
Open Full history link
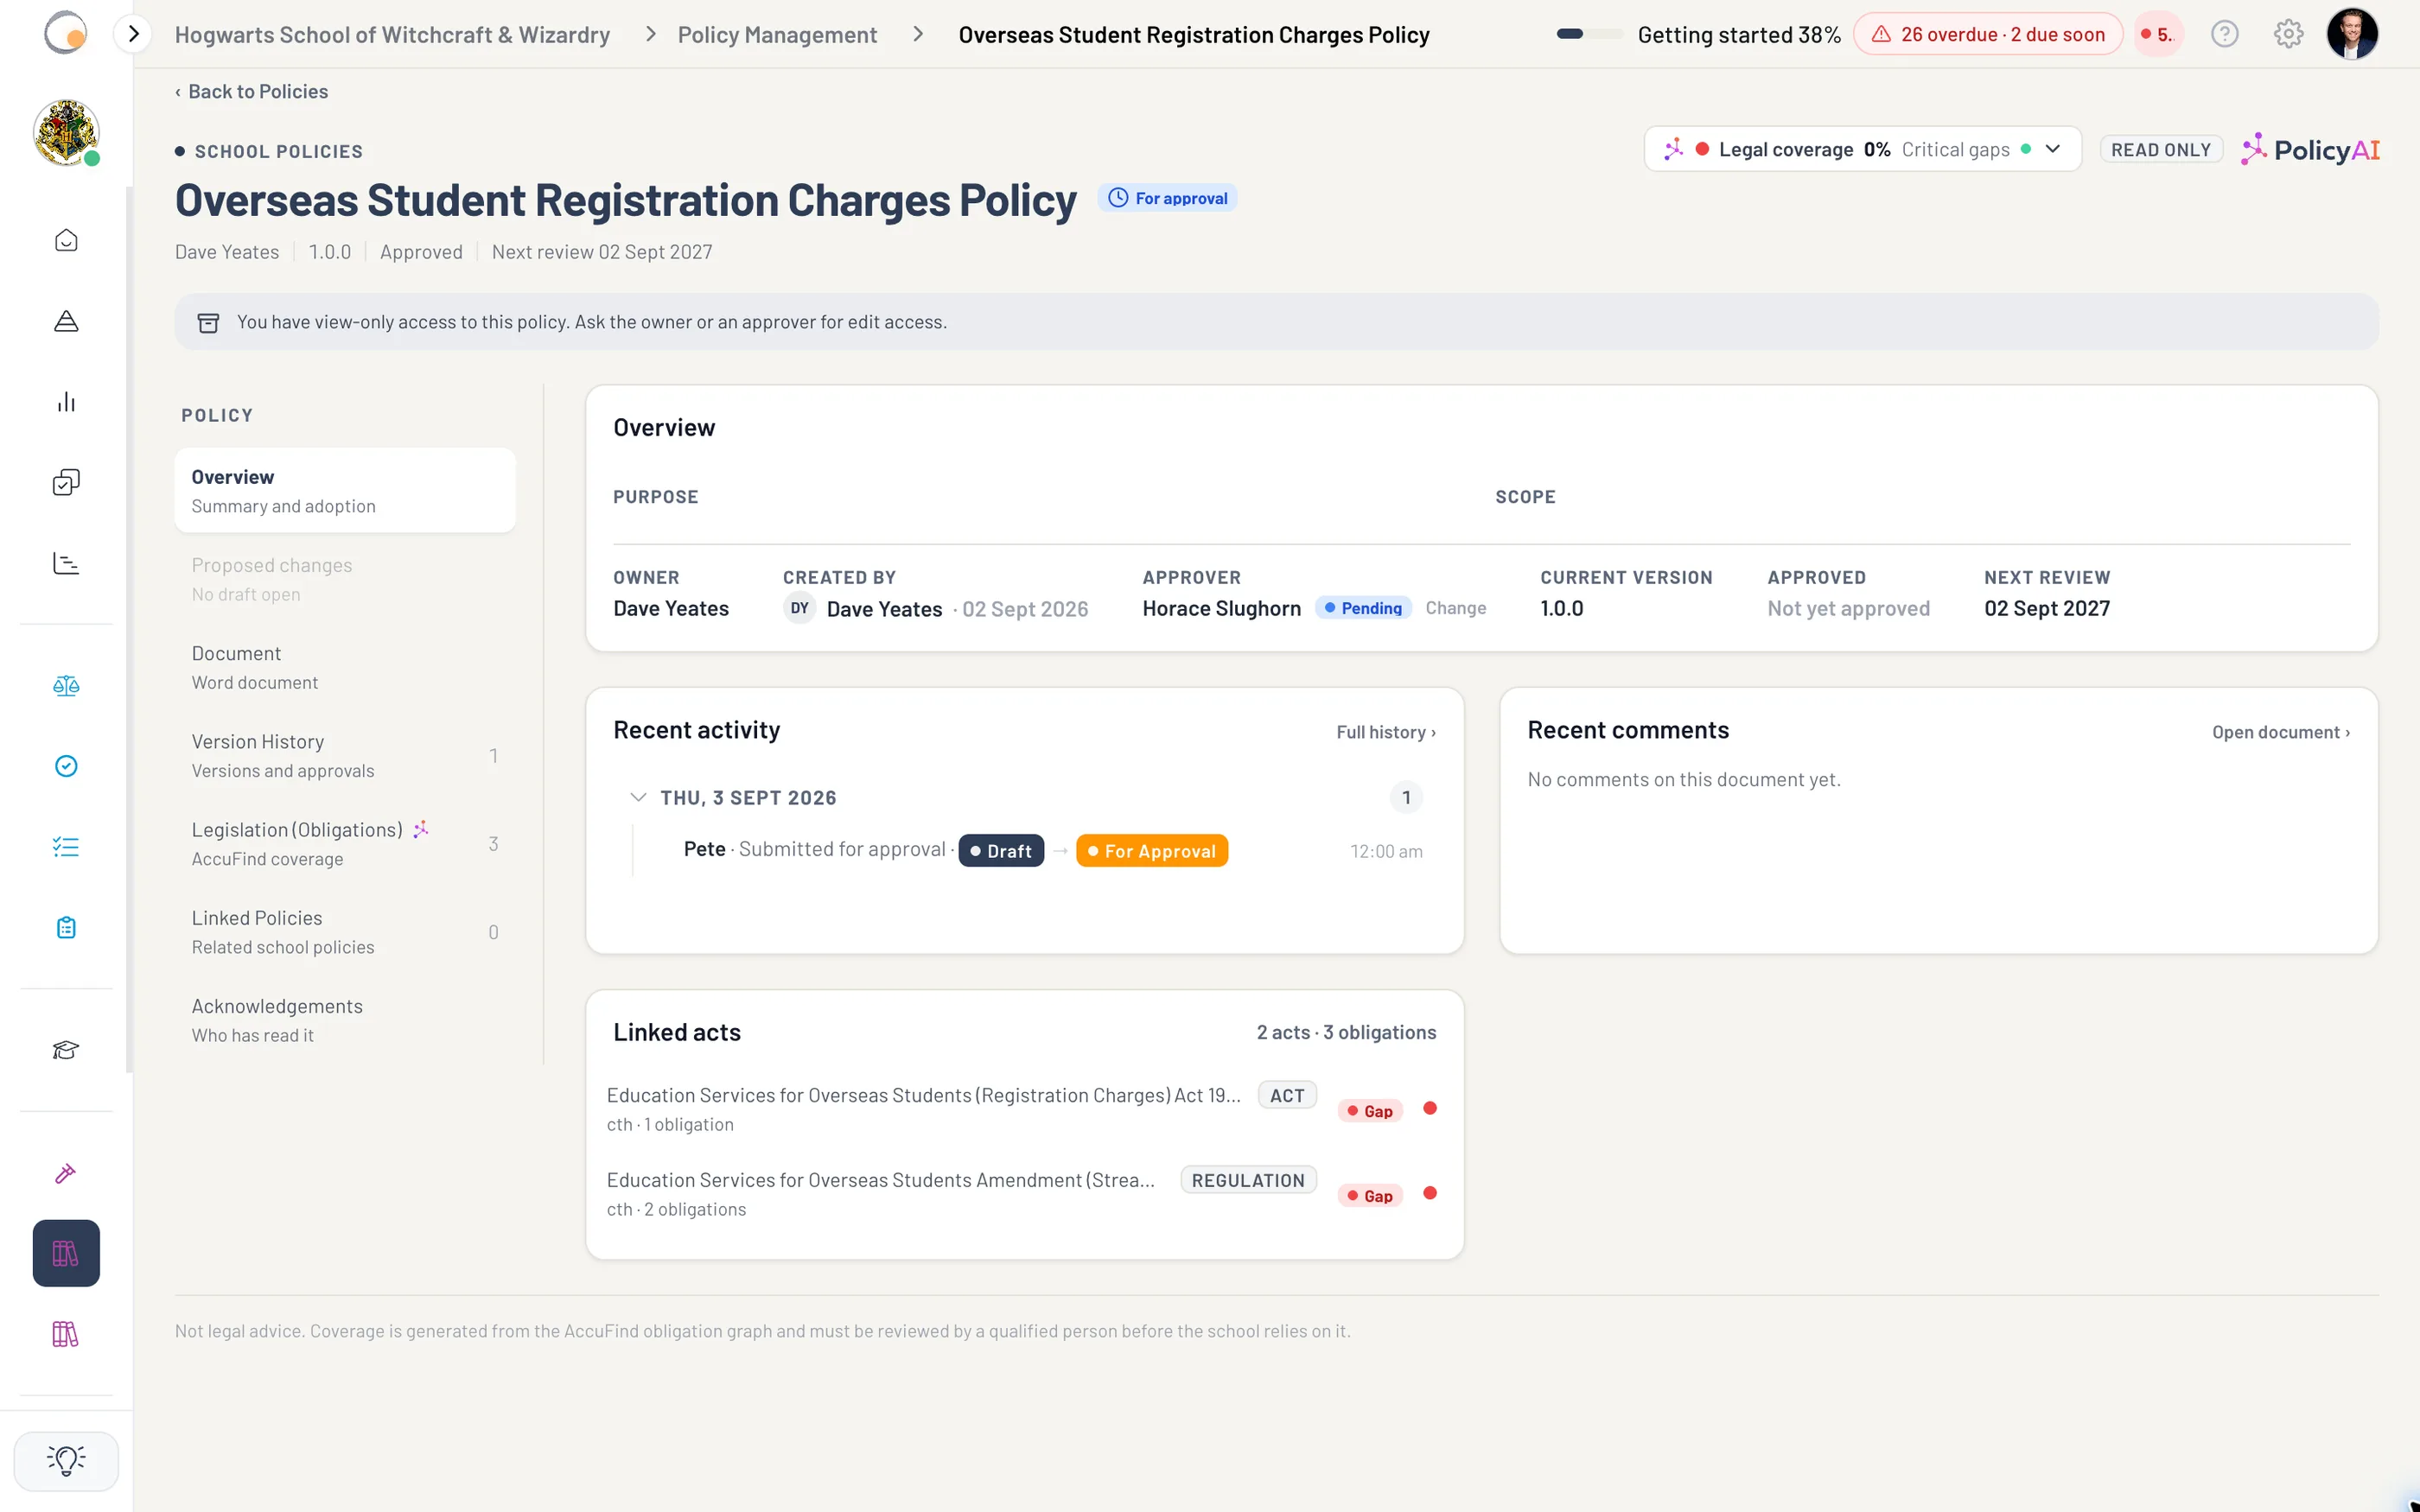click(x=1386, y=732)
